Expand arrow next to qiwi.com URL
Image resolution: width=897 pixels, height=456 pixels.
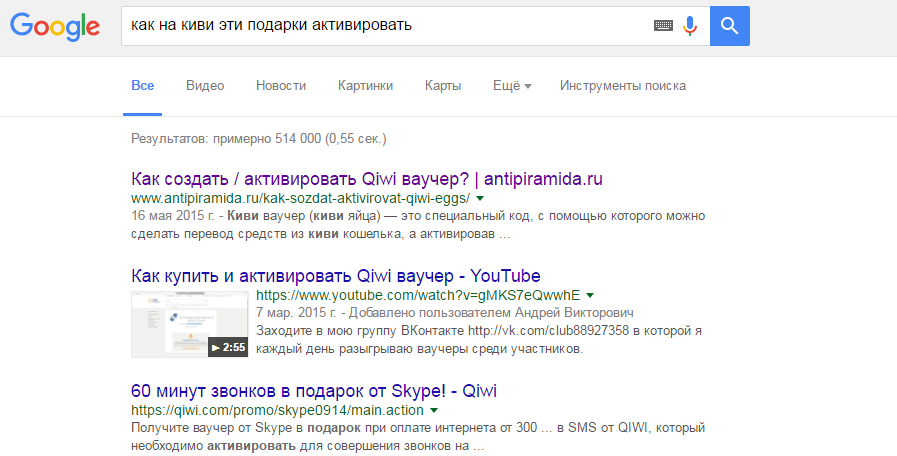434,410
